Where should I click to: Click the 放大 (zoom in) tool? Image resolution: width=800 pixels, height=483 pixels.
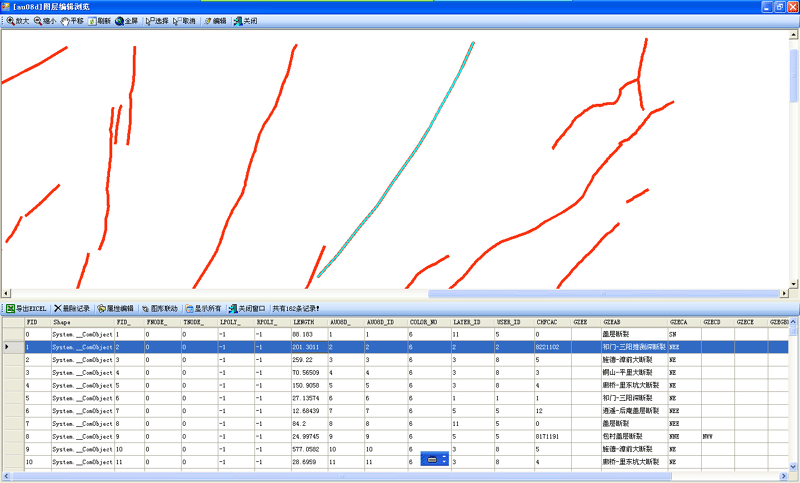pyautogui.click(x=17, y=20)
